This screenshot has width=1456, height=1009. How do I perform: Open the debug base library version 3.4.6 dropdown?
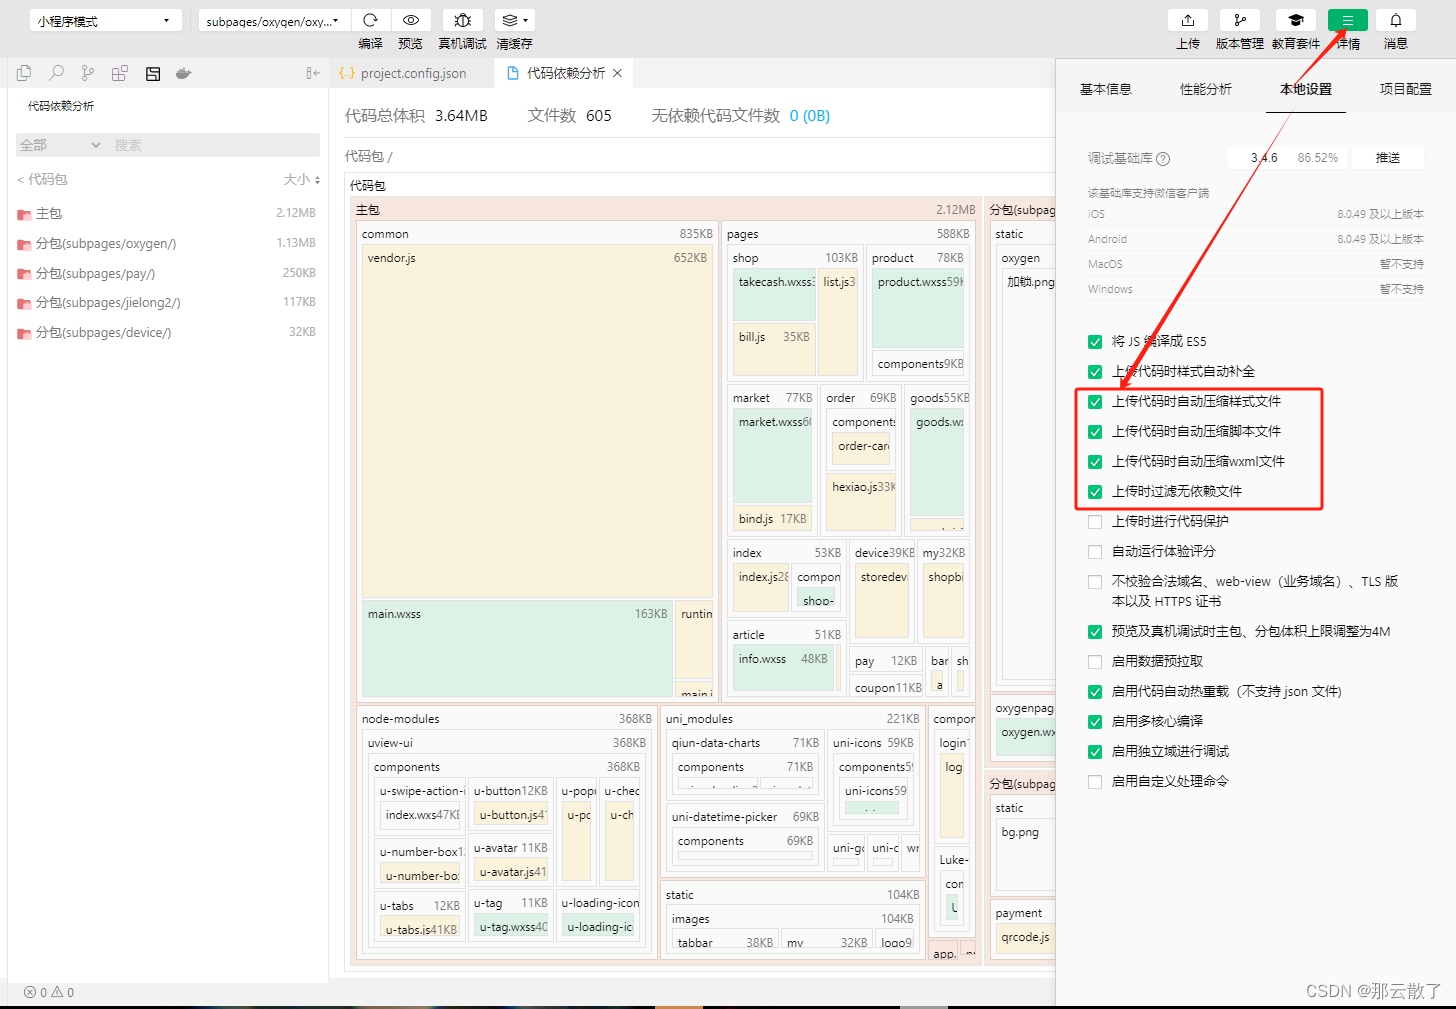[1287, 158]
